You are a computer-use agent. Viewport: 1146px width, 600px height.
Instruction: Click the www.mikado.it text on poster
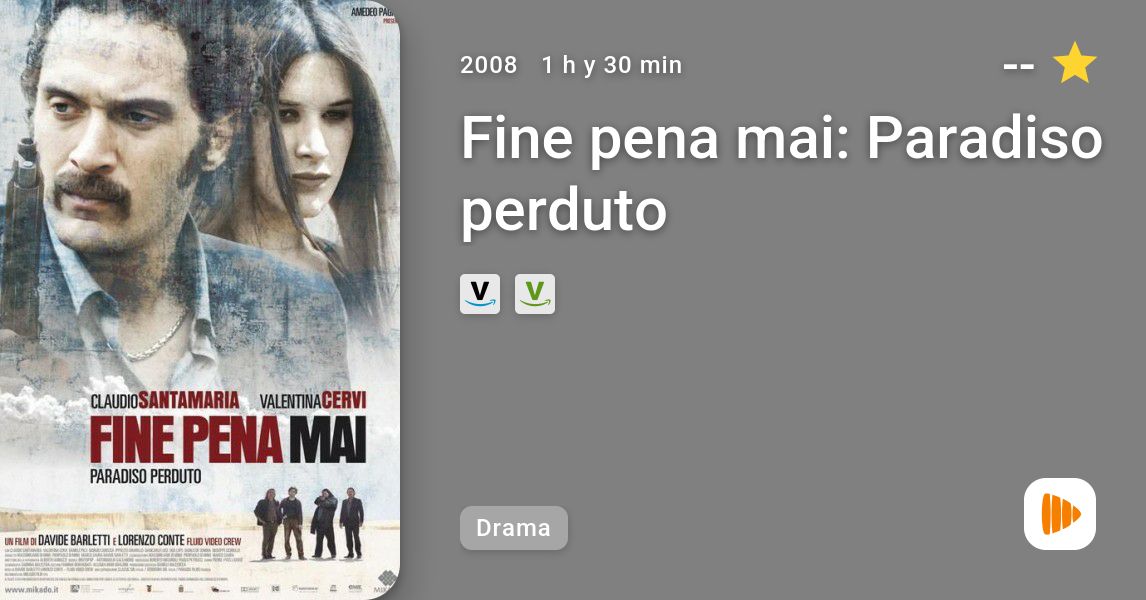point(31,589)
